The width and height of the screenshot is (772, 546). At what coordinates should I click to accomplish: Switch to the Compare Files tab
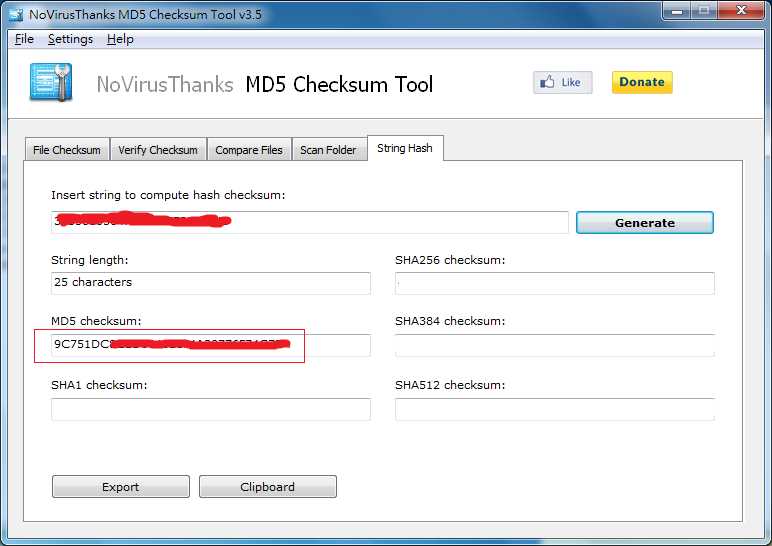tap(249, 150)
